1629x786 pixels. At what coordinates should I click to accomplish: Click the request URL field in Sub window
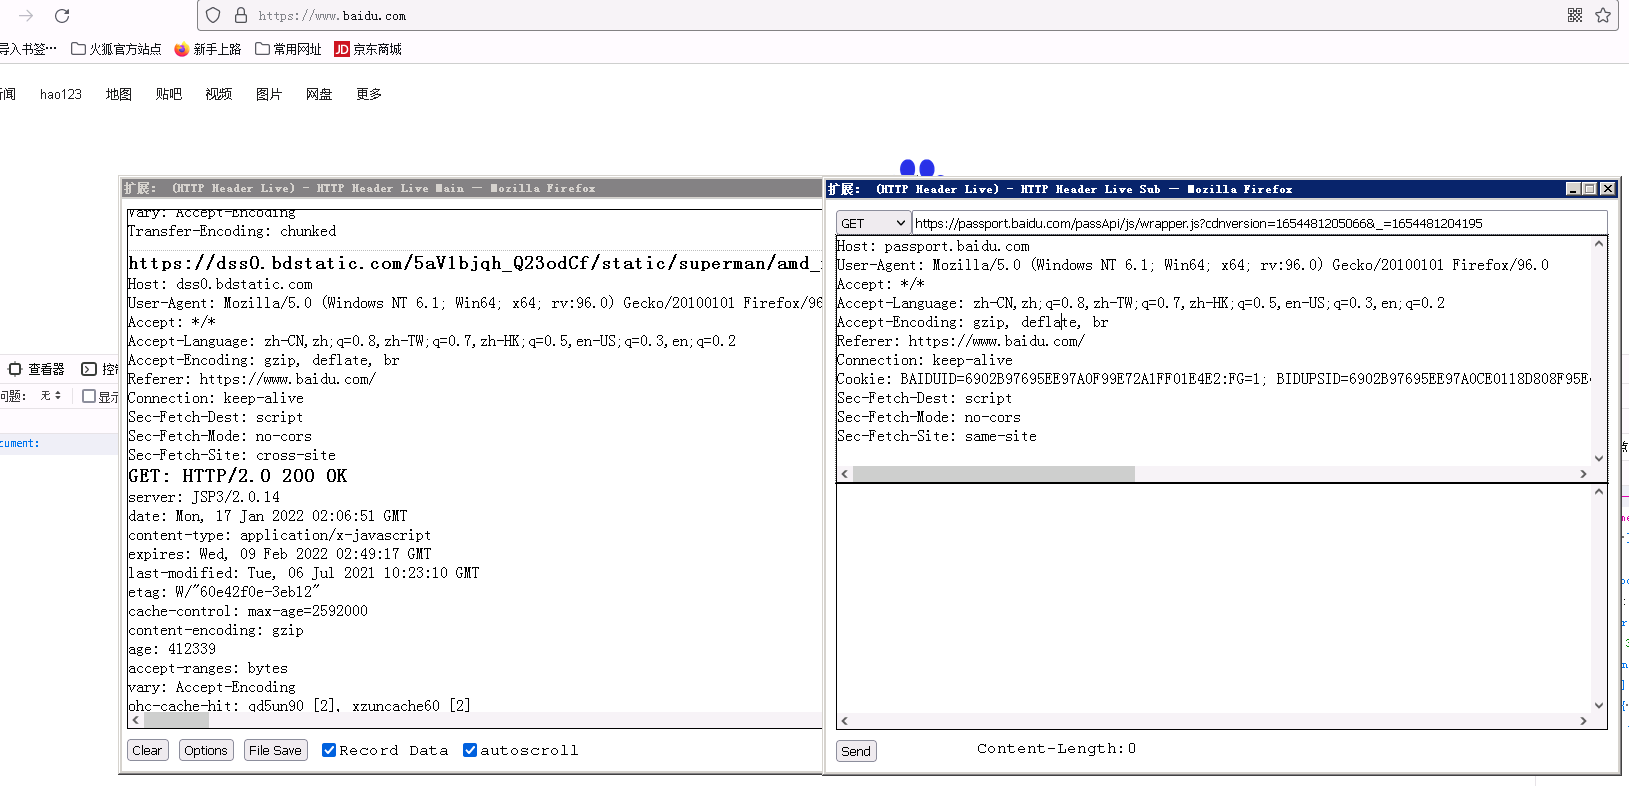1260,223
